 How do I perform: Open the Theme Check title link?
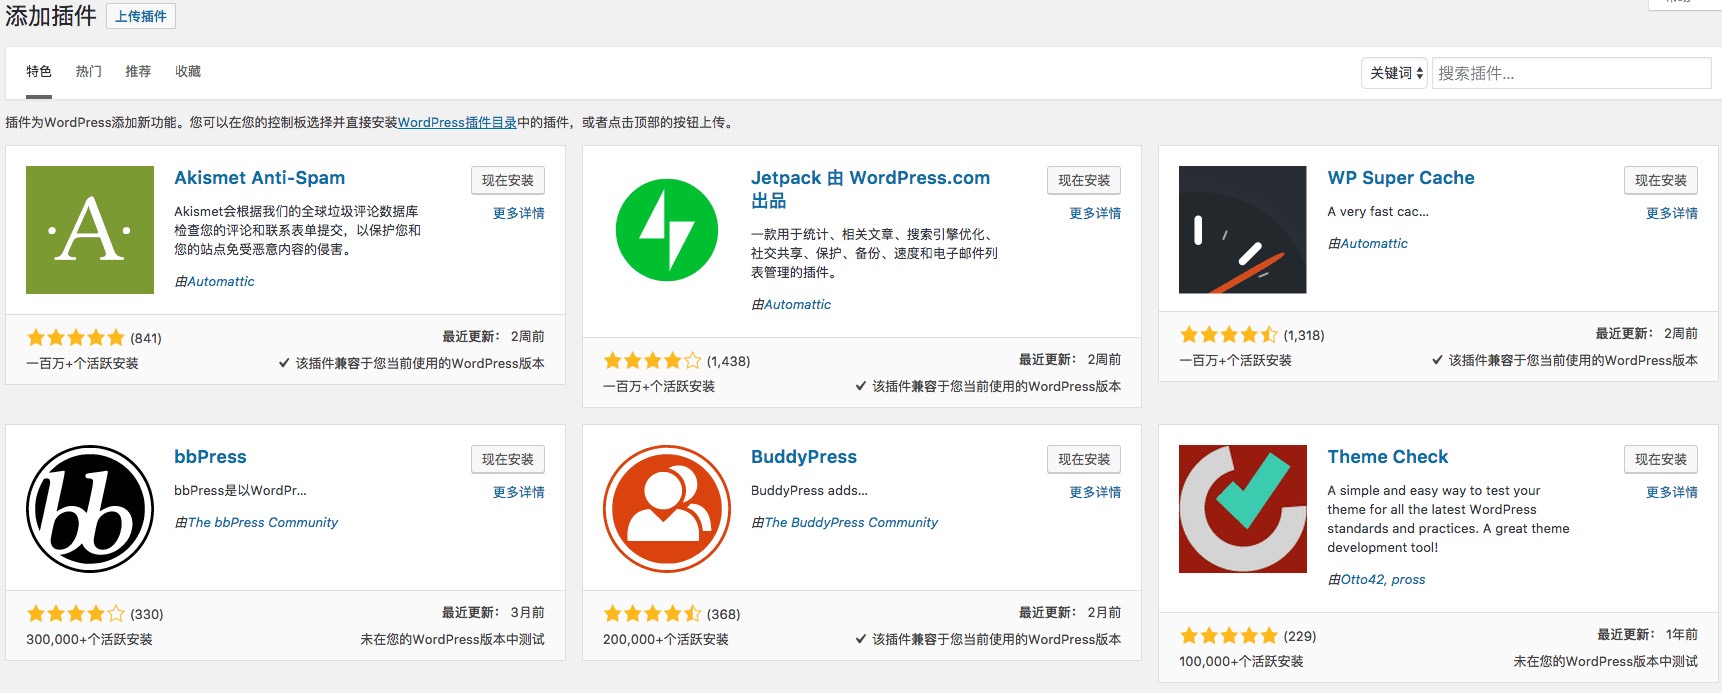tap(1387, 457)
